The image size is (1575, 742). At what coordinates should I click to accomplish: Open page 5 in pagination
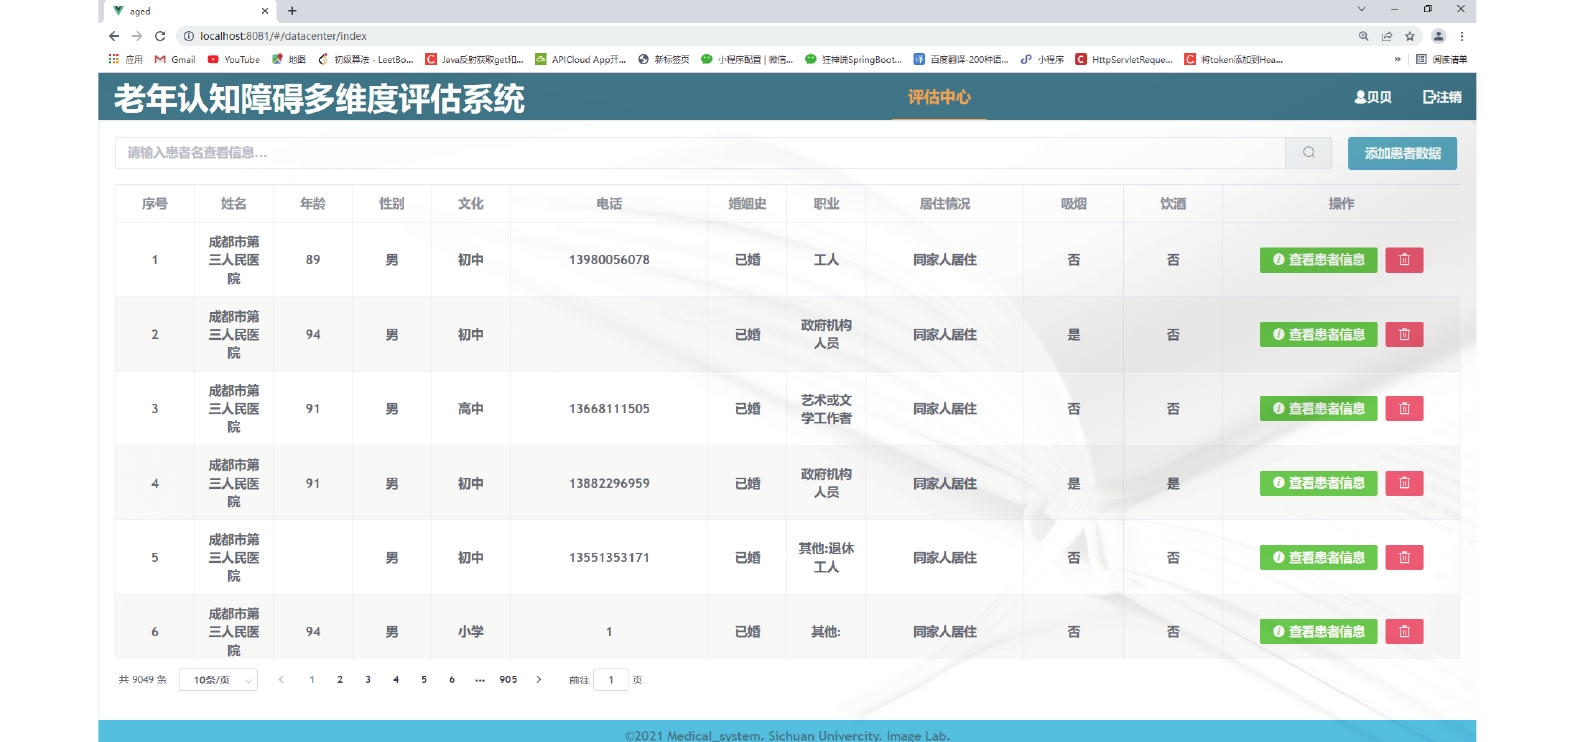coord(424,680)
